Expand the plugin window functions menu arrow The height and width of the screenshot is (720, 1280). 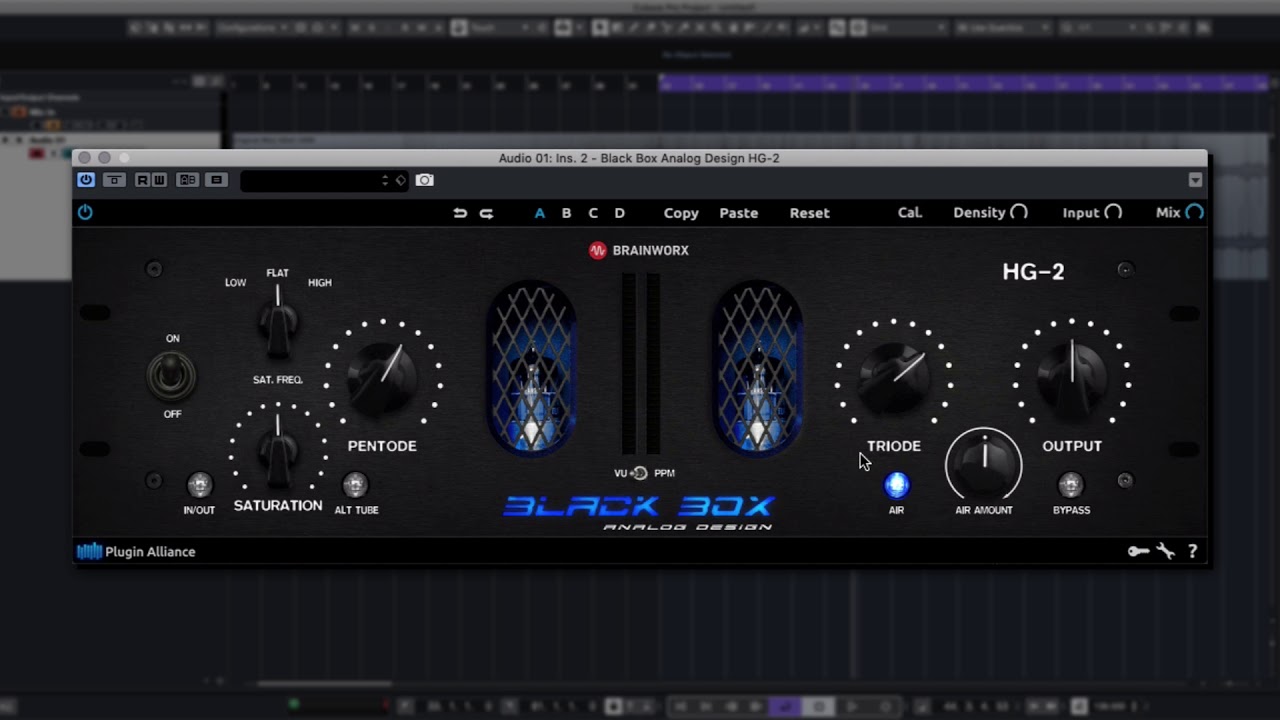click(x=1195, y=180)
